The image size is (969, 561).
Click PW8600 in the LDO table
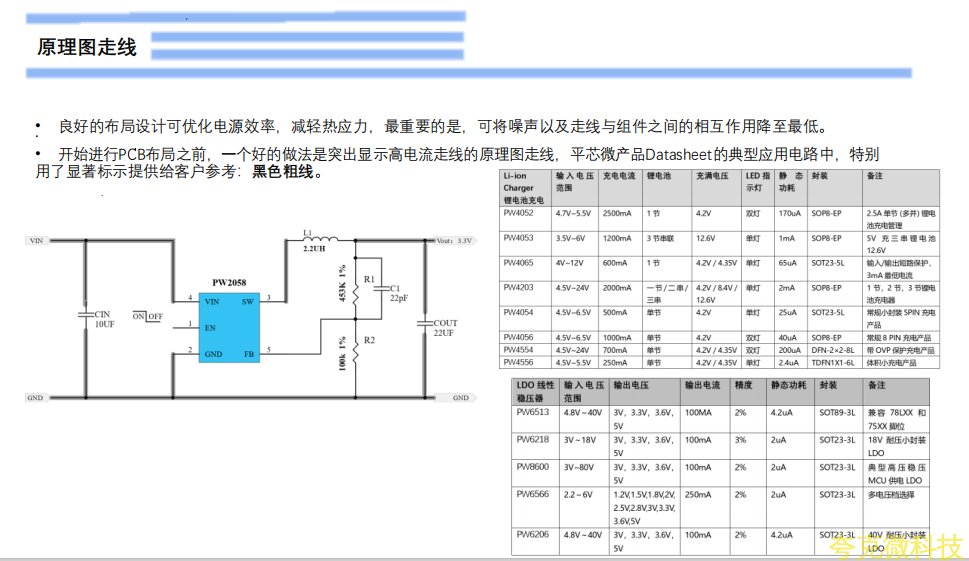(532, 467)
